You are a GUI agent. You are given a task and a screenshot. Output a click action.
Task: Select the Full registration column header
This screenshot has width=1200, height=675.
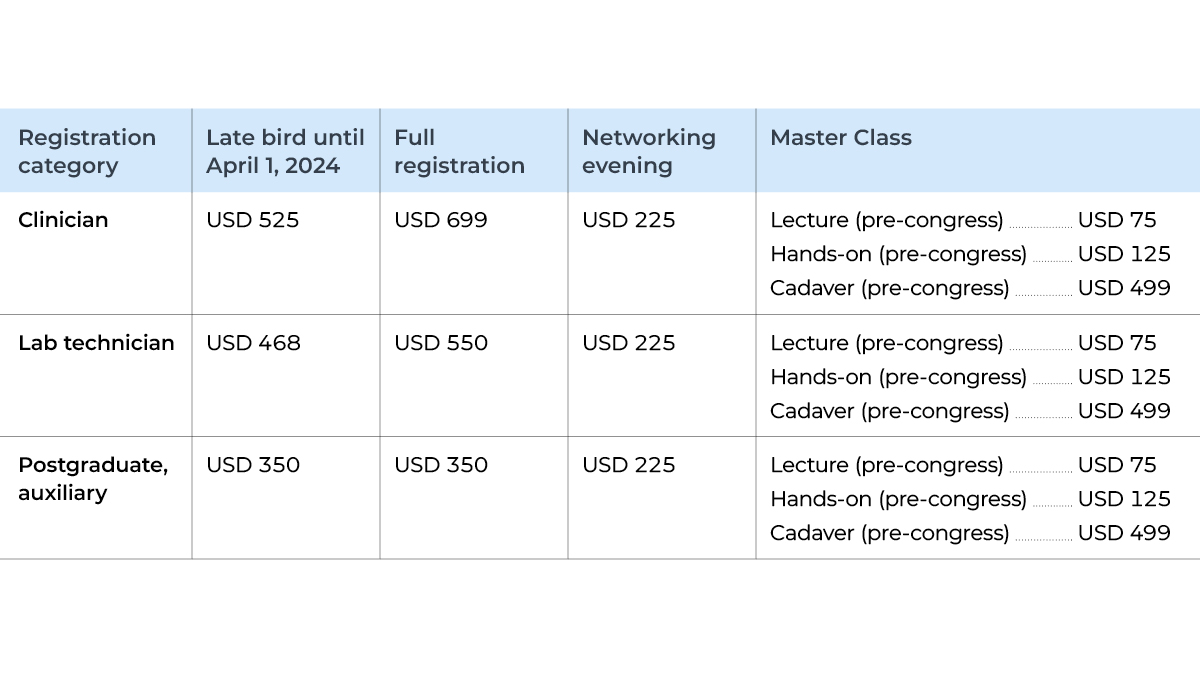(459, 151)
